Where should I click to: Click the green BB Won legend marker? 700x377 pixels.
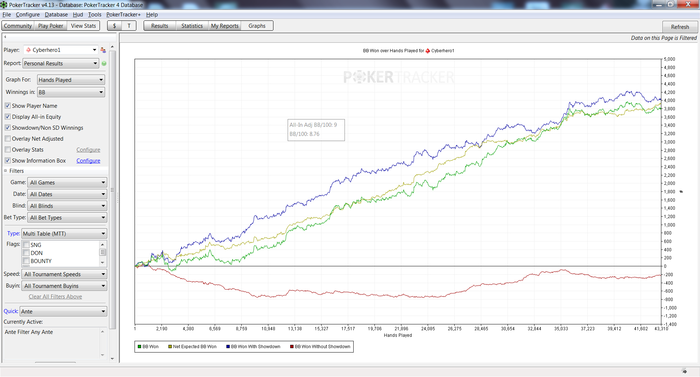(139, 347)
